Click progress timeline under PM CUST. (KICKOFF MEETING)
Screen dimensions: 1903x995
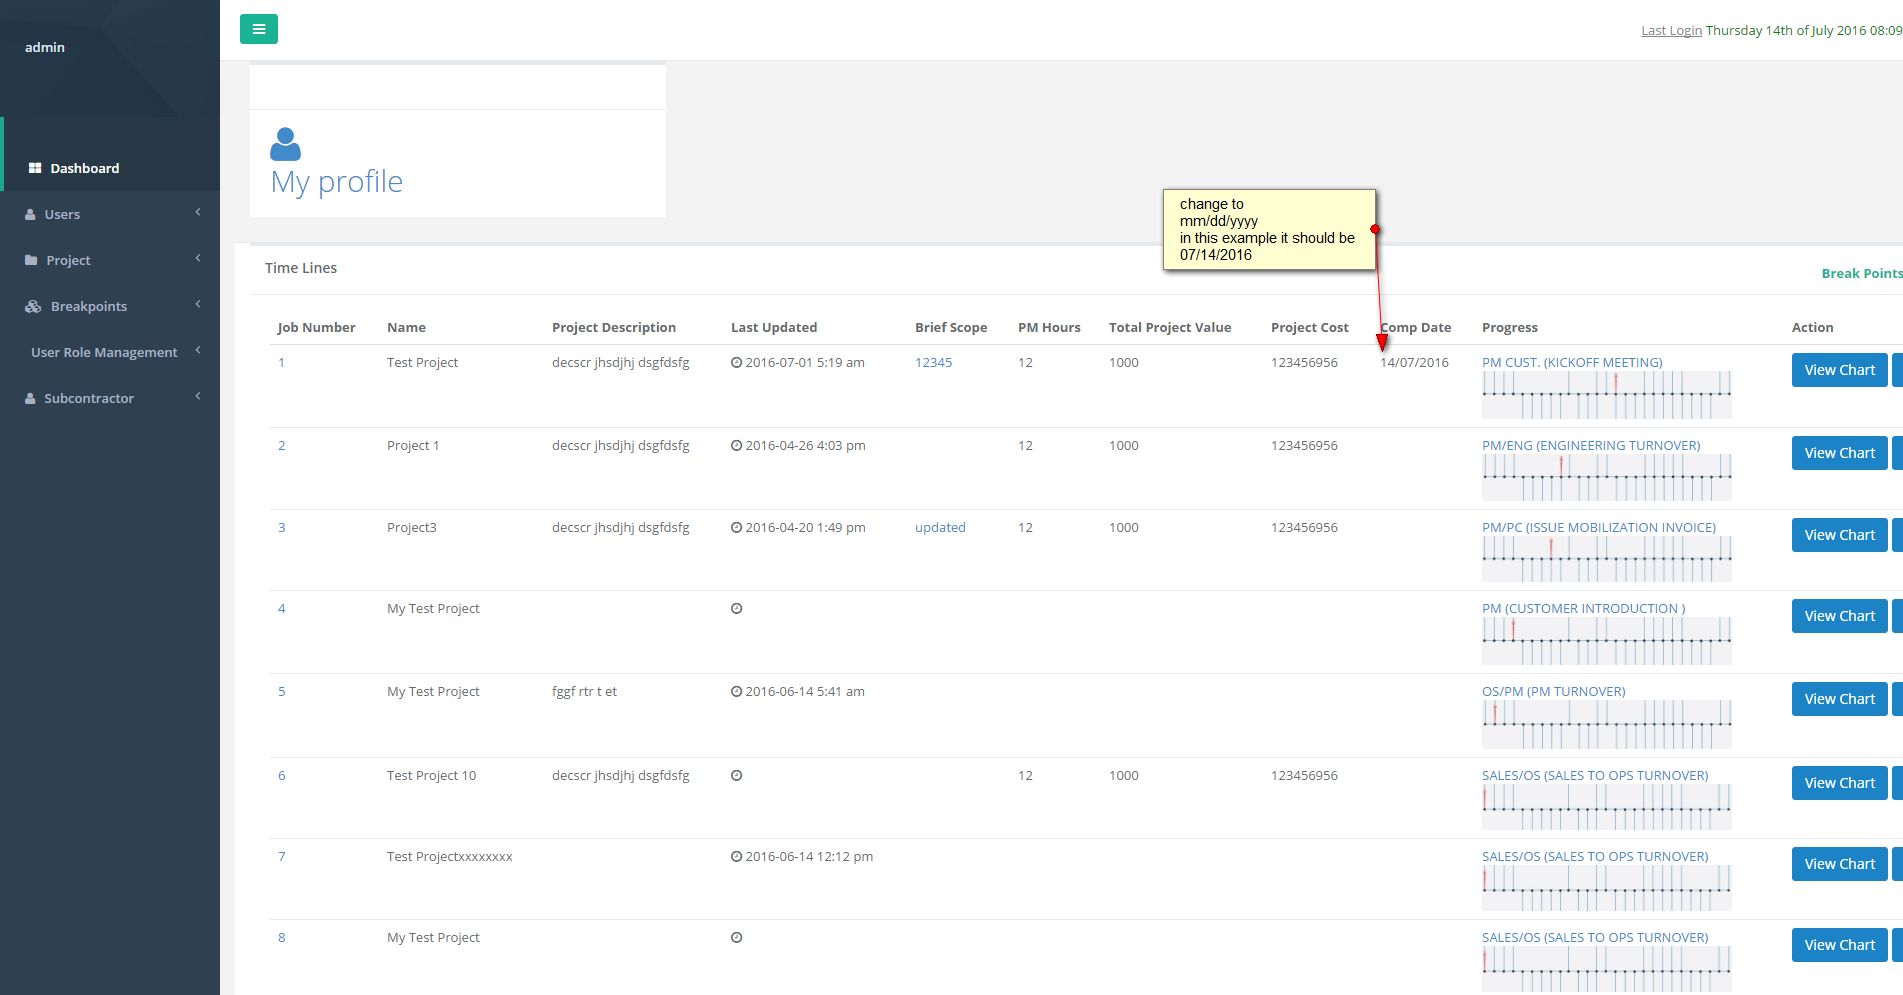click(x=1606, y=395)
